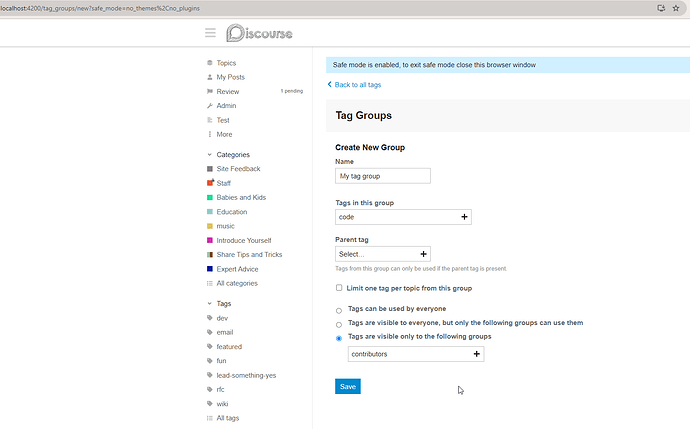Go back to all tags

coord(358,84)
